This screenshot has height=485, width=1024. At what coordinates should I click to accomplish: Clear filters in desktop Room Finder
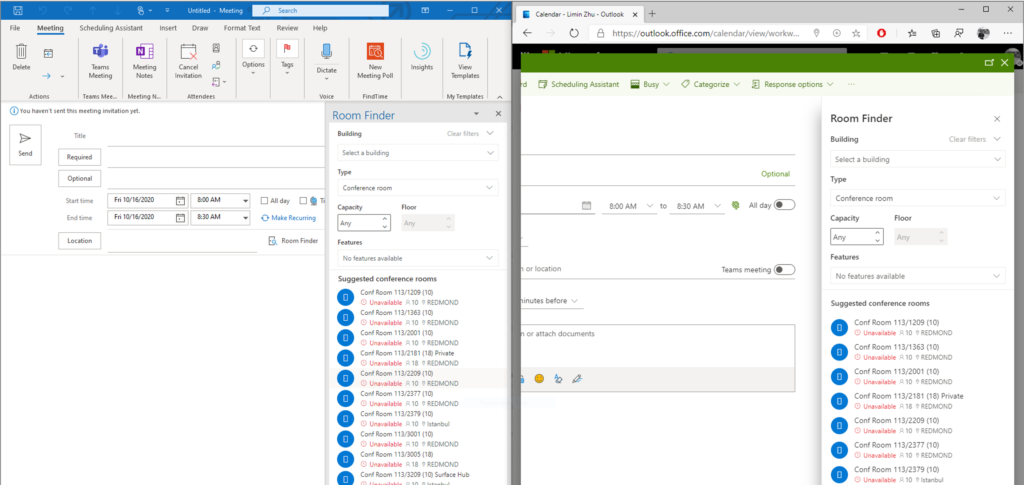click(462, 134)
